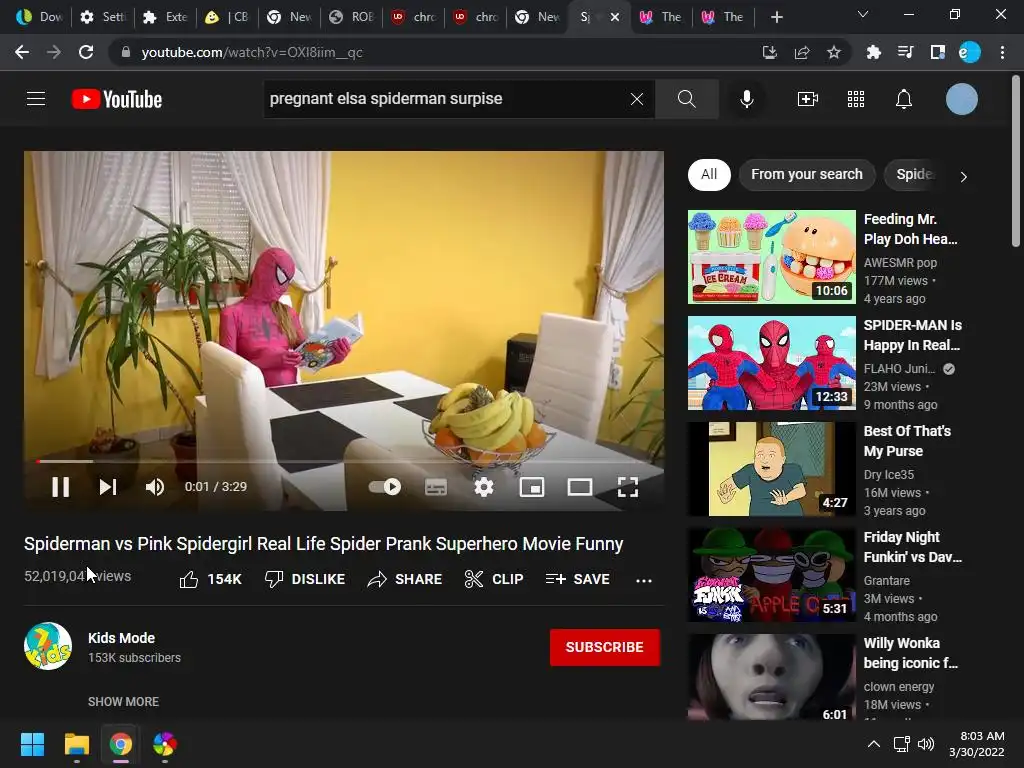1024x768 pixels.
Task: Open the YouTube guide hamburger menu
Action: tap(36, 99)
